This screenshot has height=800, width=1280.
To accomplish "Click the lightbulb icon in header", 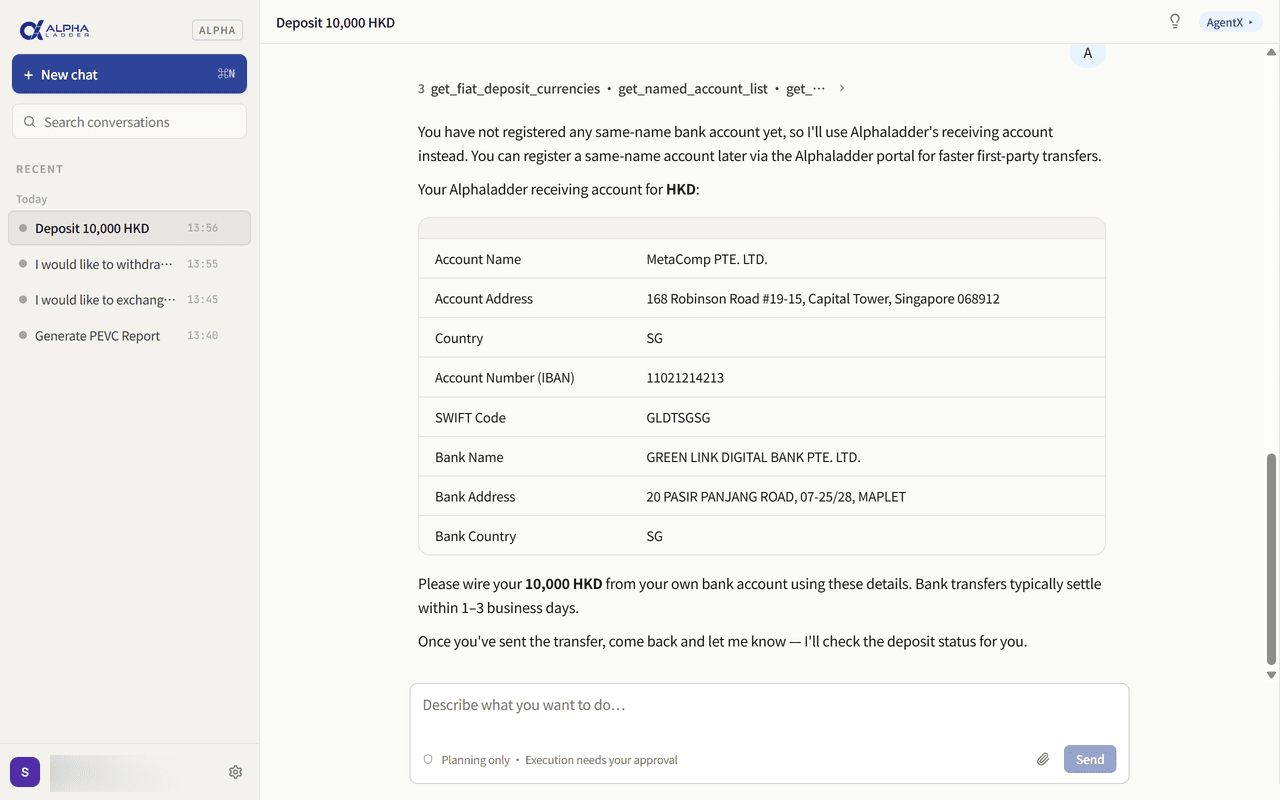I will click(x=1175, y=21).
